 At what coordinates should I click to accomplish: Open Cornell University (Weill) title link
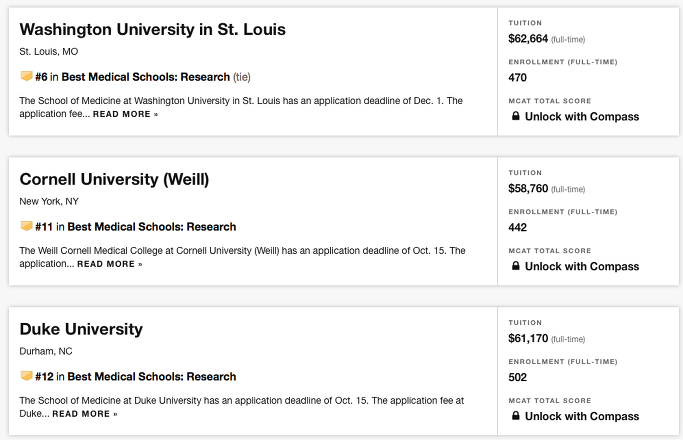[x=114, y=179]
